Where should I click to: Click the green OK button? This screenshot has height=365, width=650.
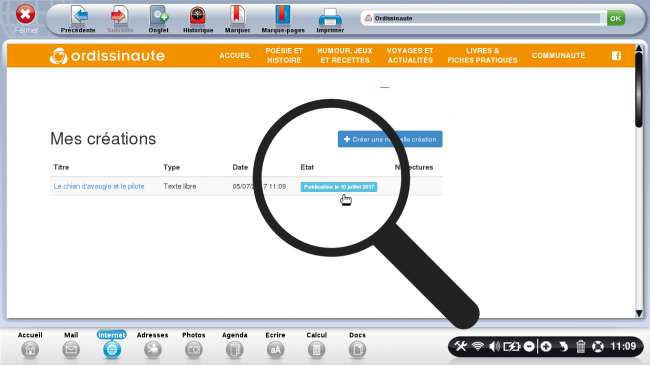(x=616, y=18)
